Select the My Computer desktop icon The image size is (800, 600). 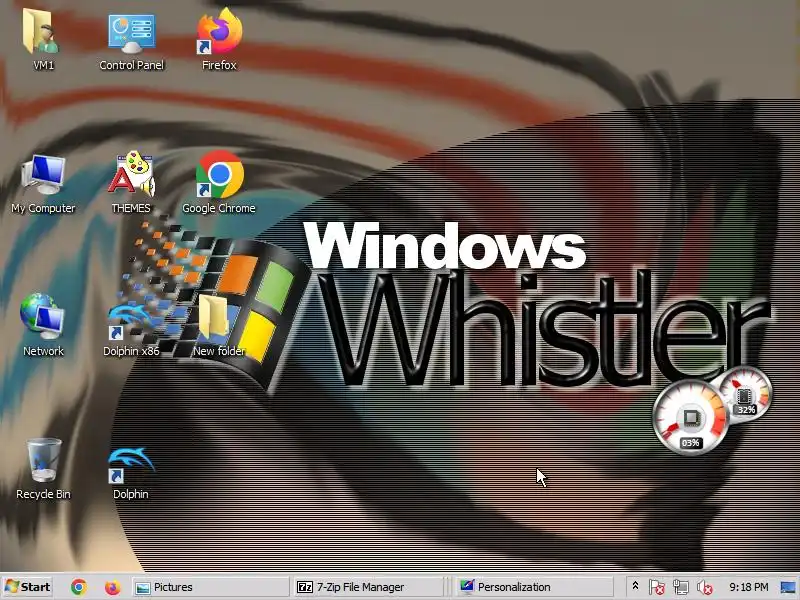click(43, 183)
